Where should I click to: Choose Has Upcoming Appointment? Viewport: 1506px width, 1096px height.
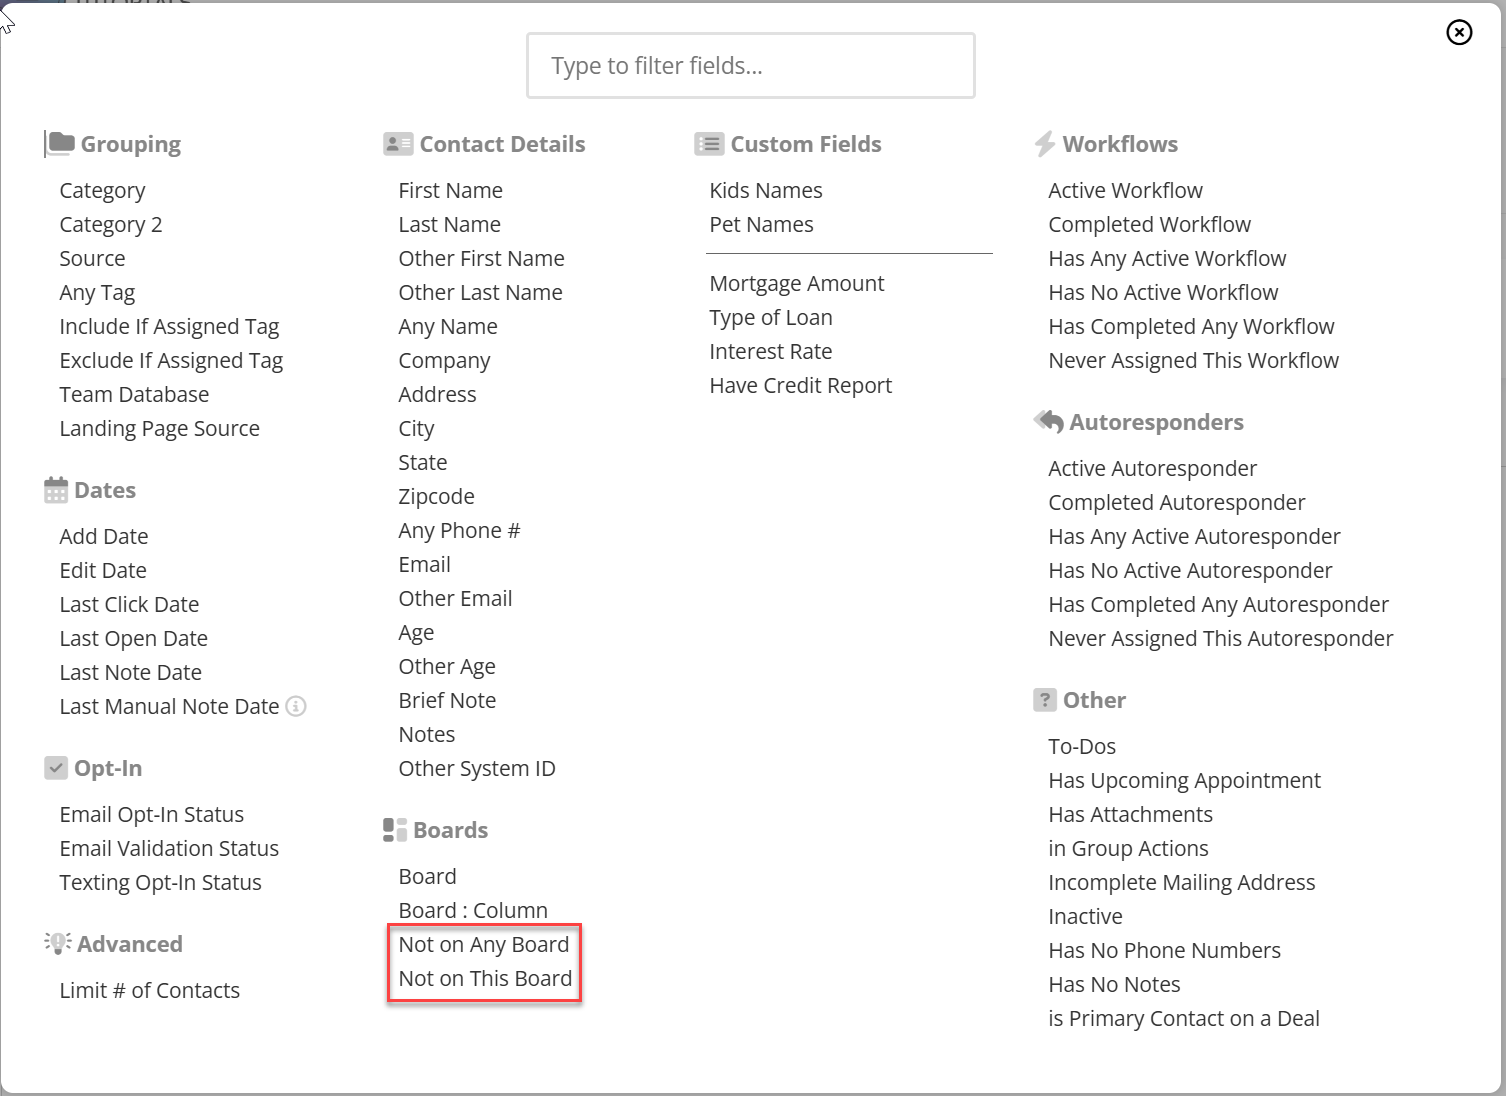pos(1184,781)
